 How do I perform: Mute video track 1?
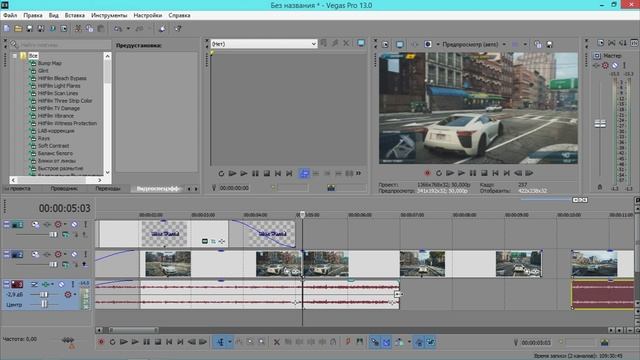pyautogui.click(x=74, y=224)
